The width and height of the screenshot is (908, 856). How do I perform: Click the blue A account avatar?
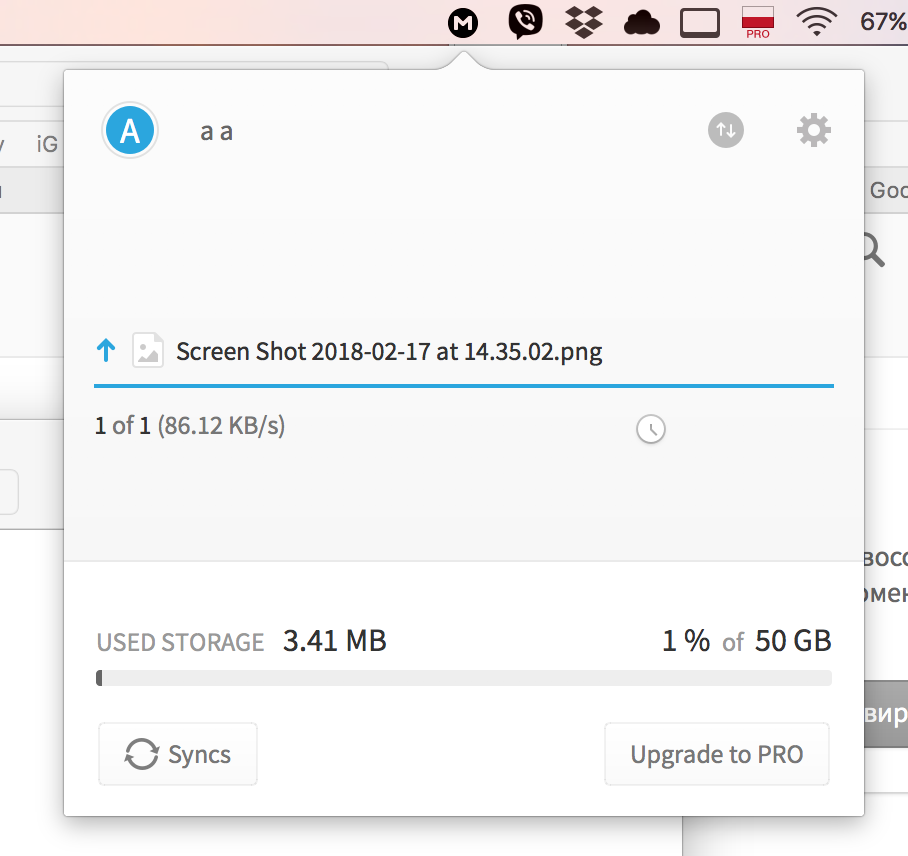point(130,131)
